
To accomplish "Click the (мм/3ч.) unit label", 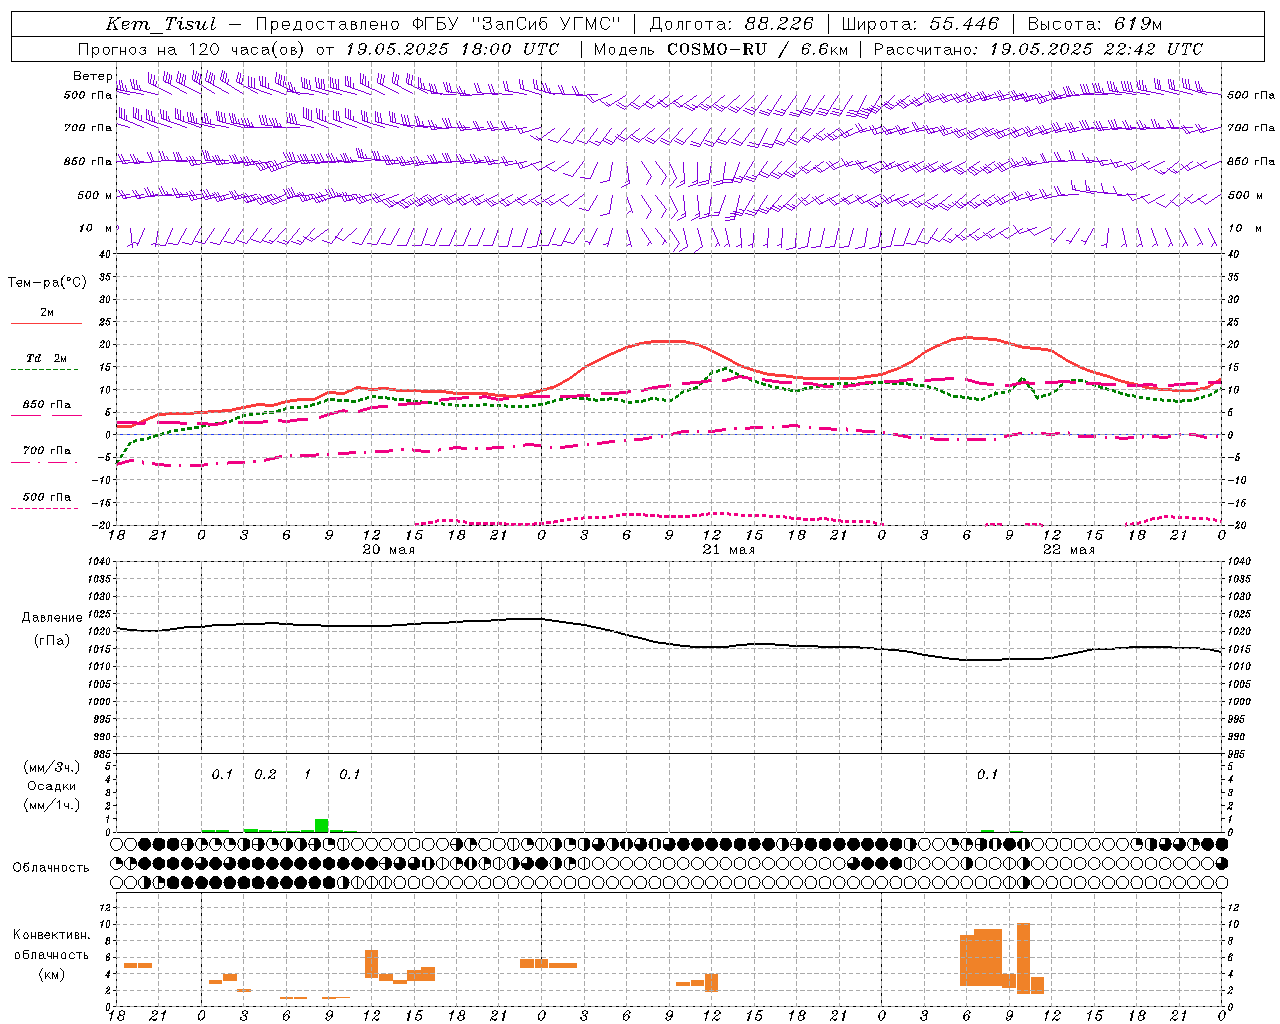I will tap(51, 767).
